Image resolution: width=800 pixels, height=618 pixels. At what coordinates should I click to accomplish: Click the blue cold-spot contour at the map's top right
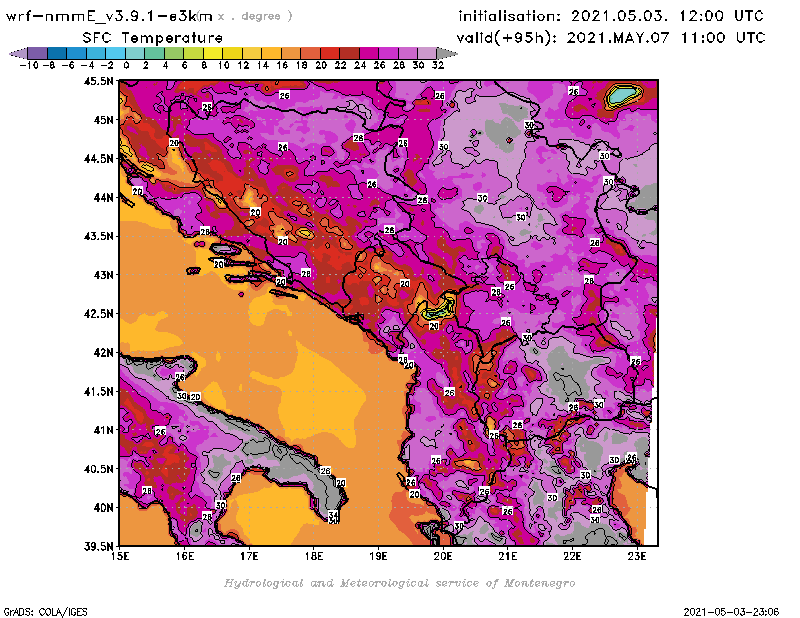tap(623, 94)
